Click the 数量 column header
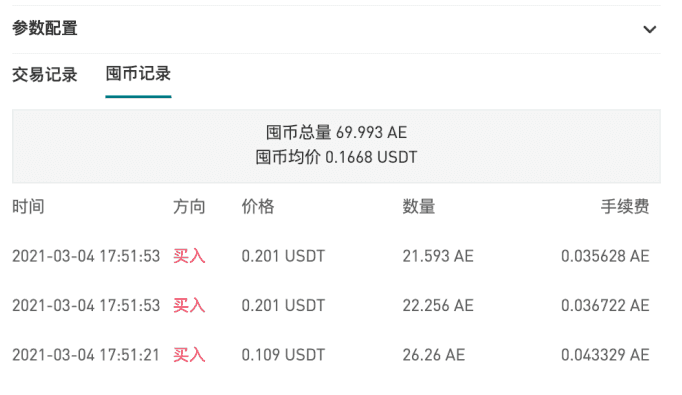The image size is (682, 395). (419, 207)
